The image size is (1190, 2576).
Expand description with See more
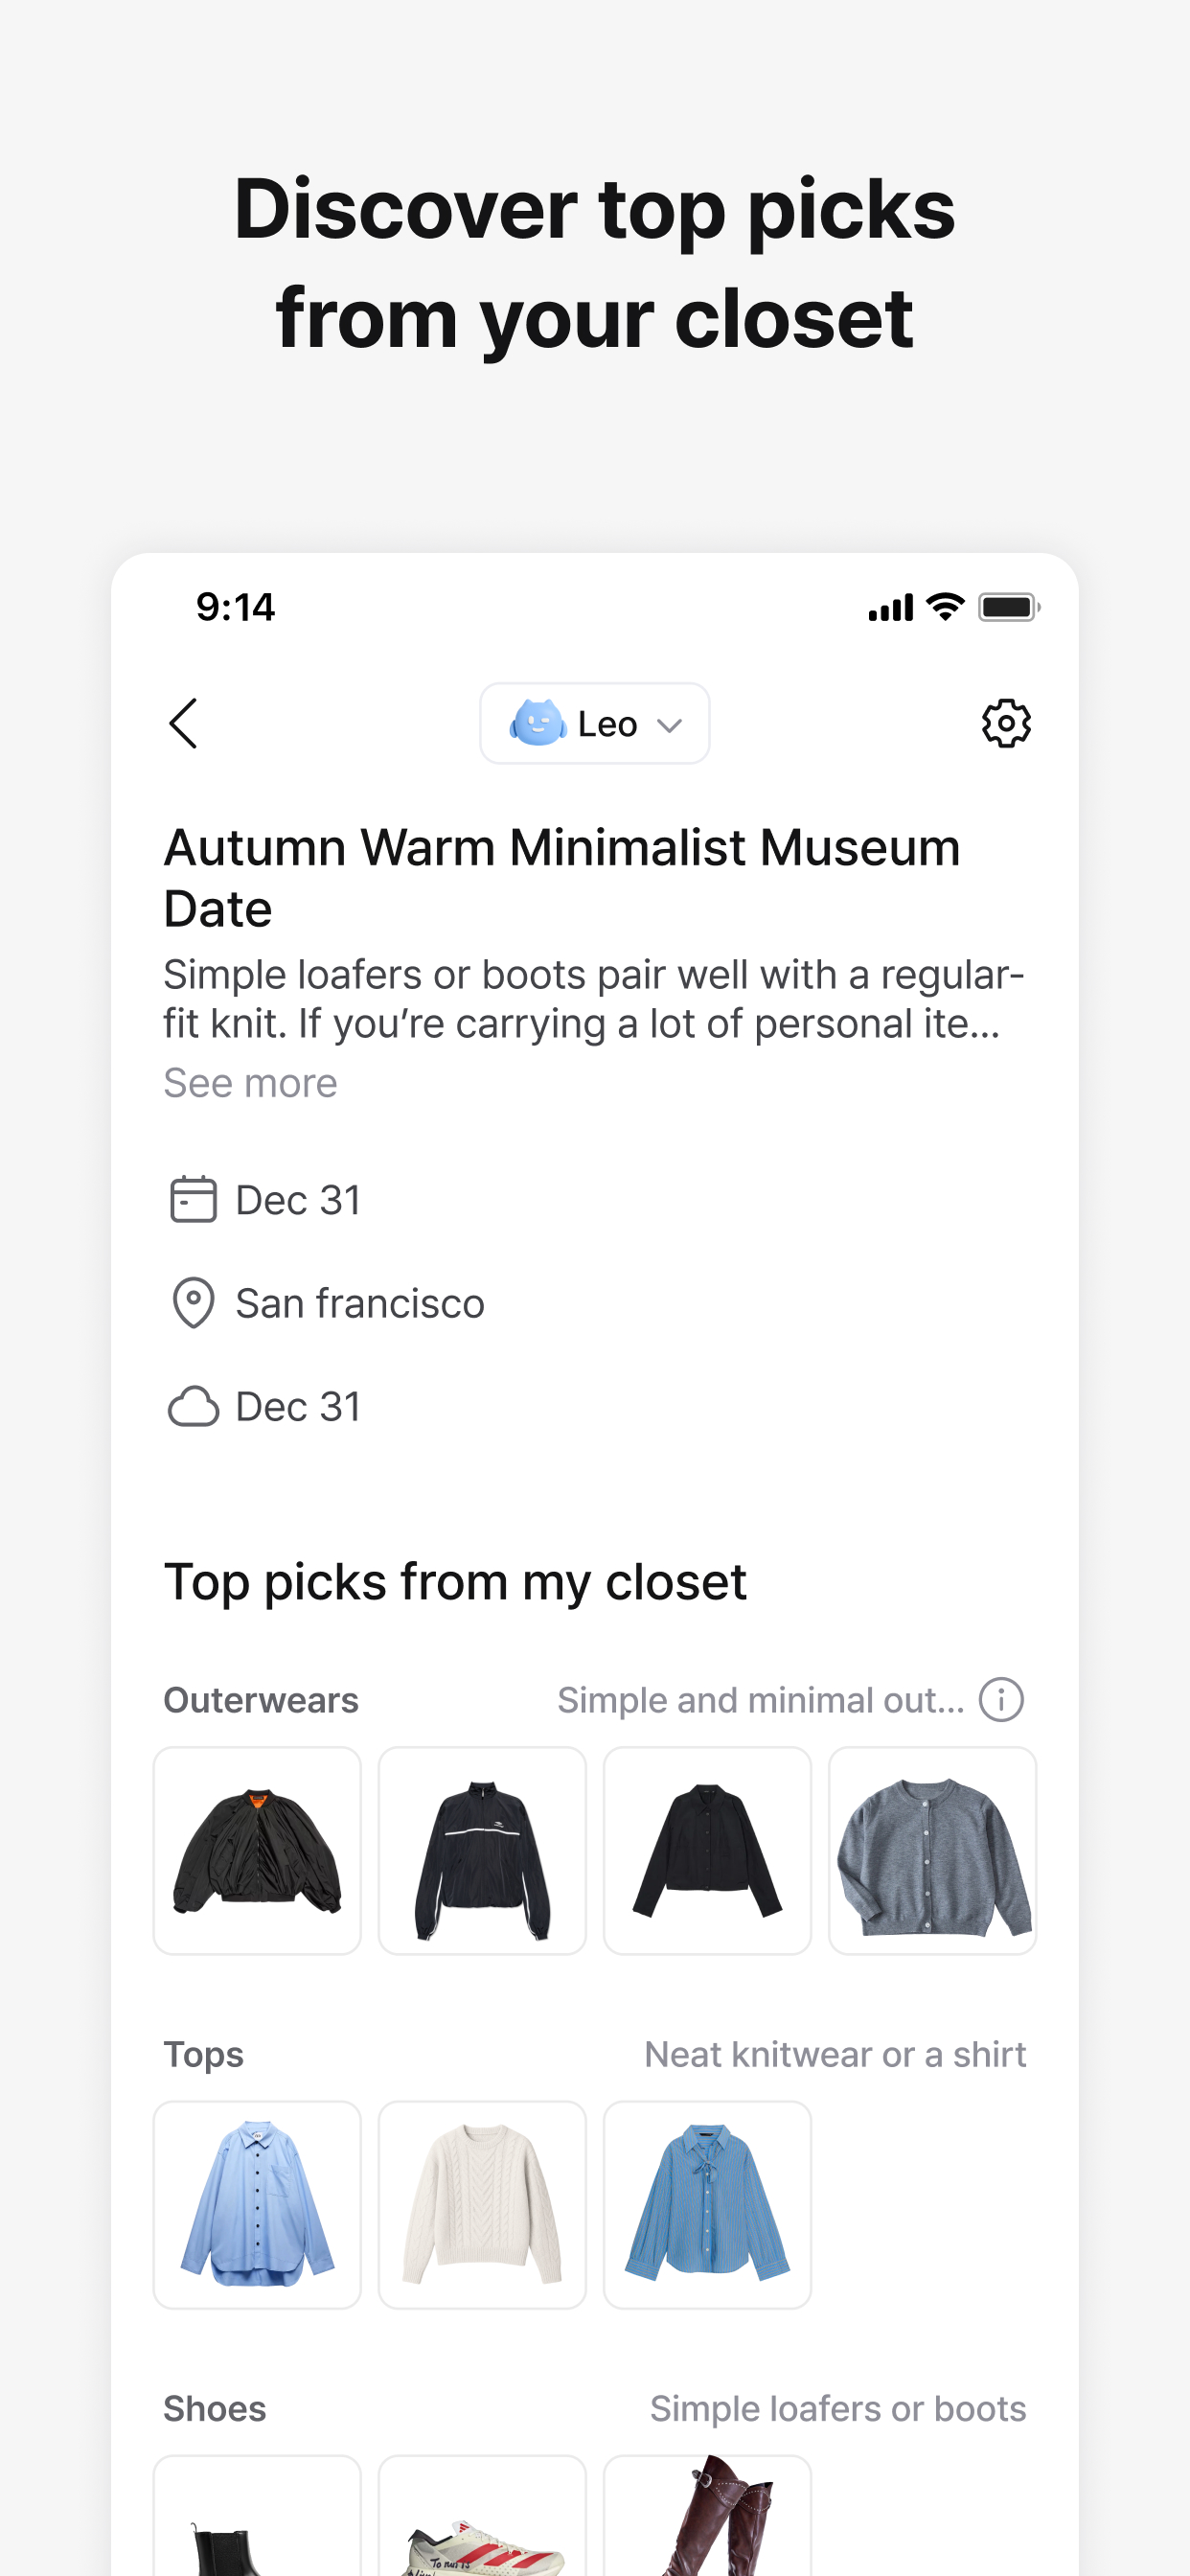(x=250, y=1083)
